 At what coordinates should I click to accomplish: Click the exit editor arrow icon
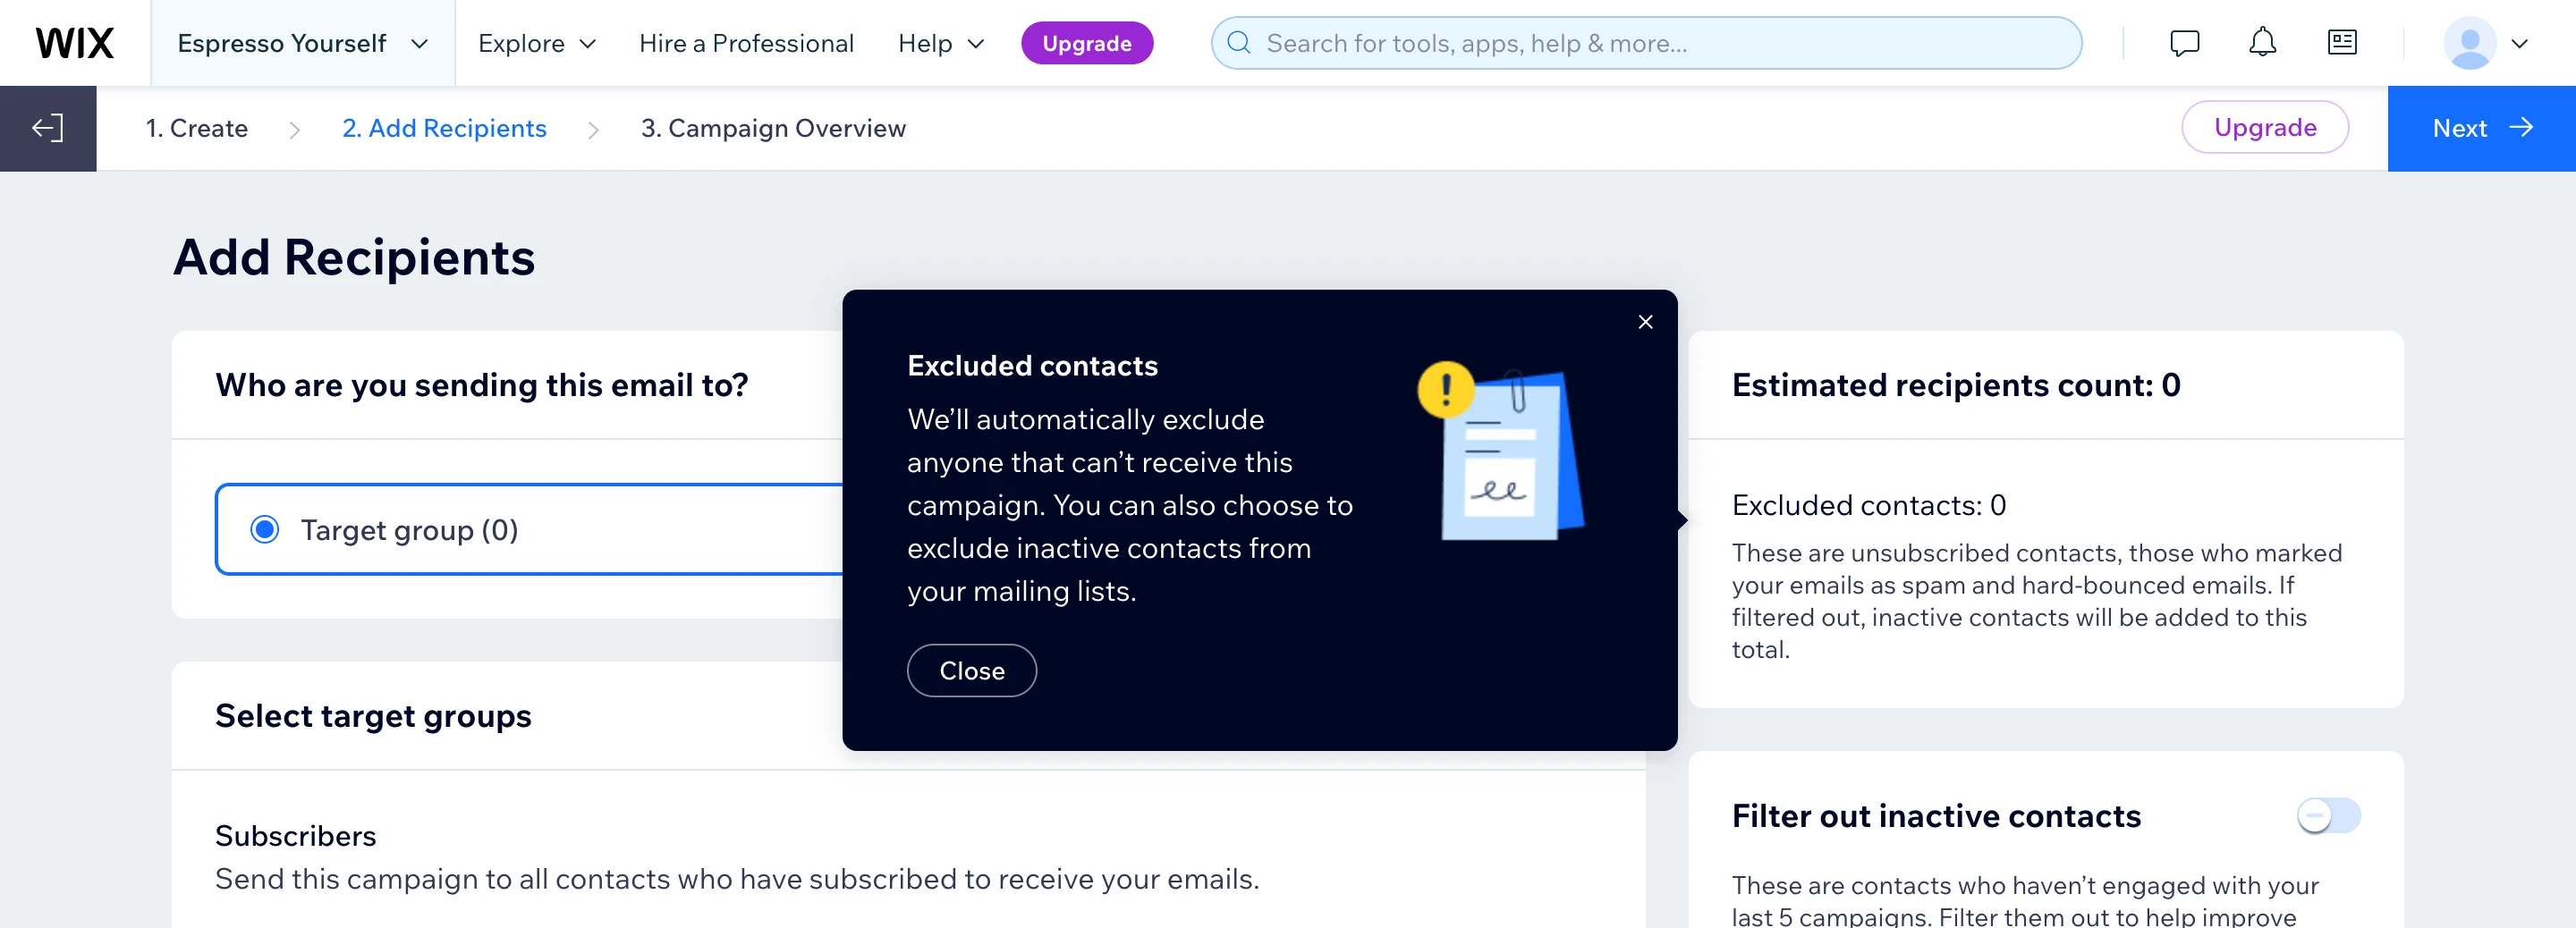tap(48, 128)
